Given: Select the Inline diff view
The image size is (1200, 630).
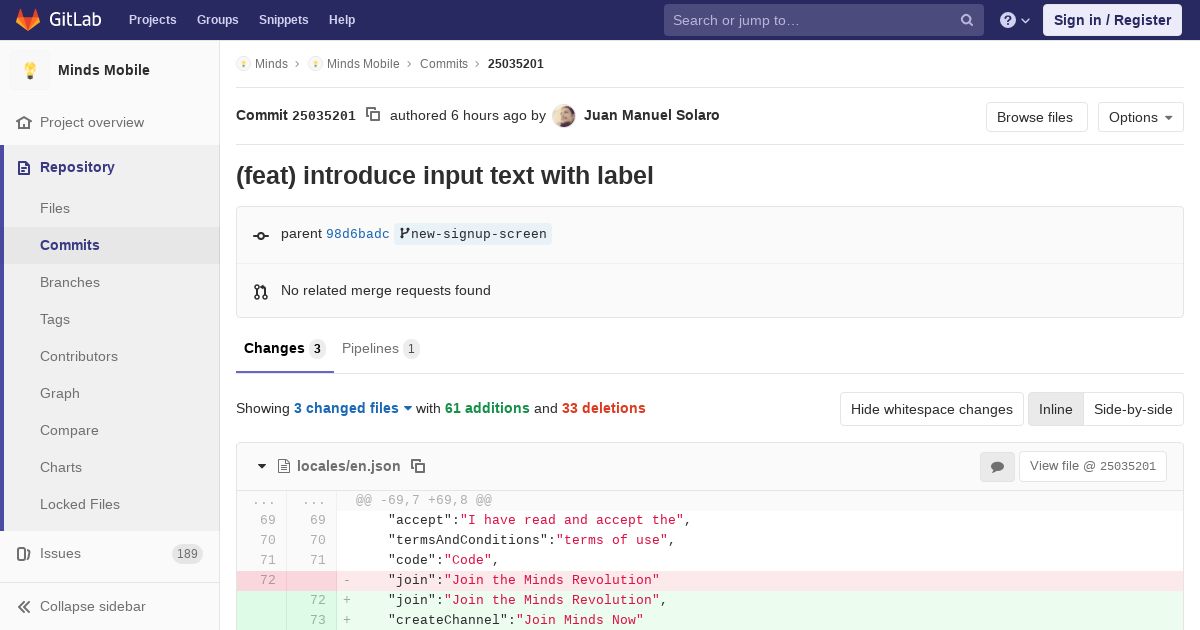Looking at the screenshot, I should coord(1055,409).
